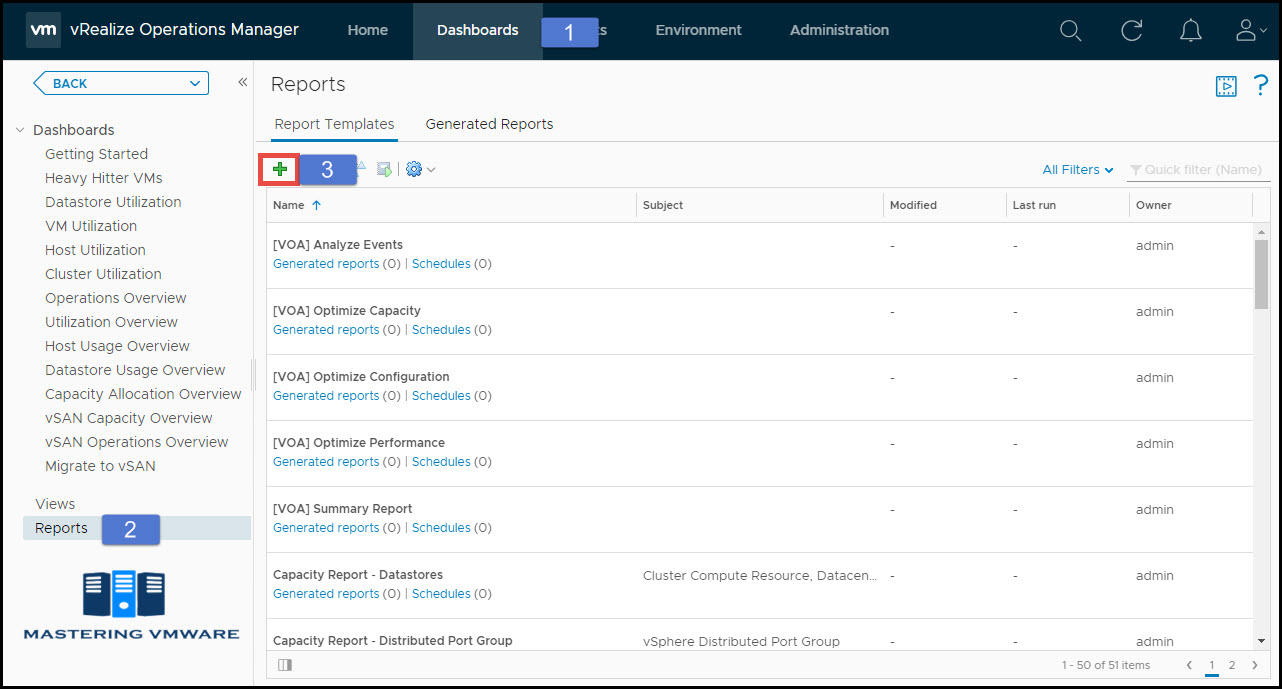
Task: Collapse the Dashboards tree node
Action: (21, 130)
